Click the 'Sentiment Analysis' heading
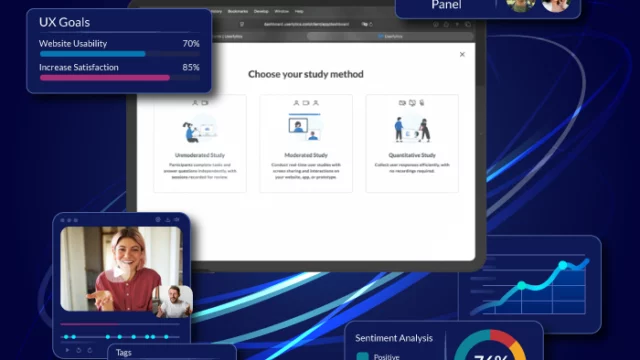The height and width of the screenshot is (360, 640). (394, 338)
